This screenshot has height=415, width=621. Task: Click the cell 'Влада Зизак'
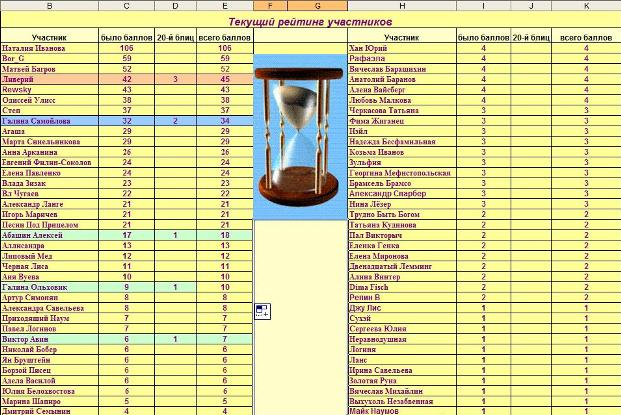(x=50, y=183)
